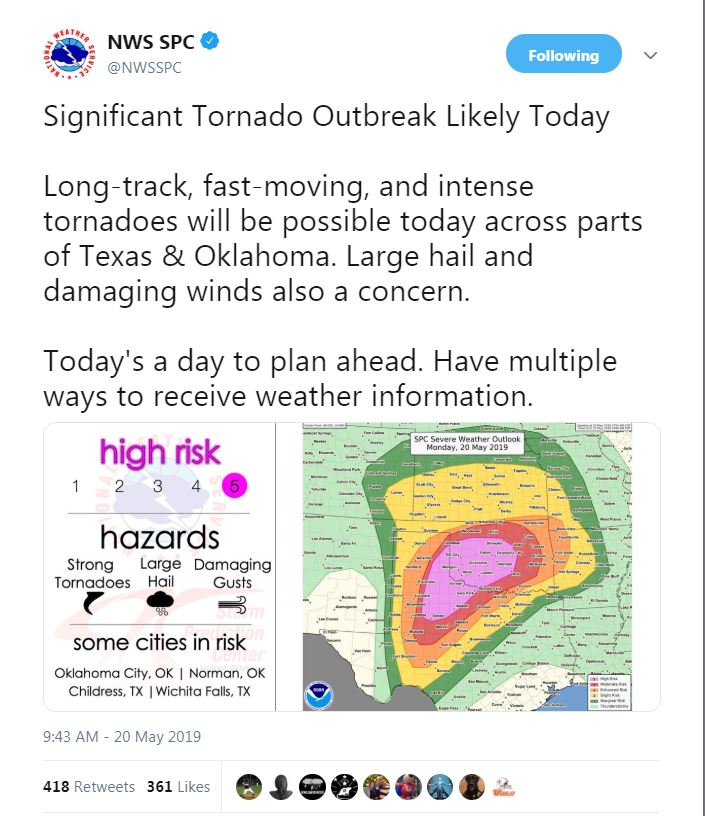This screenshot has width=705, height=816.
Task: Click the last liker avatar, orange logo
Action: 503,787
